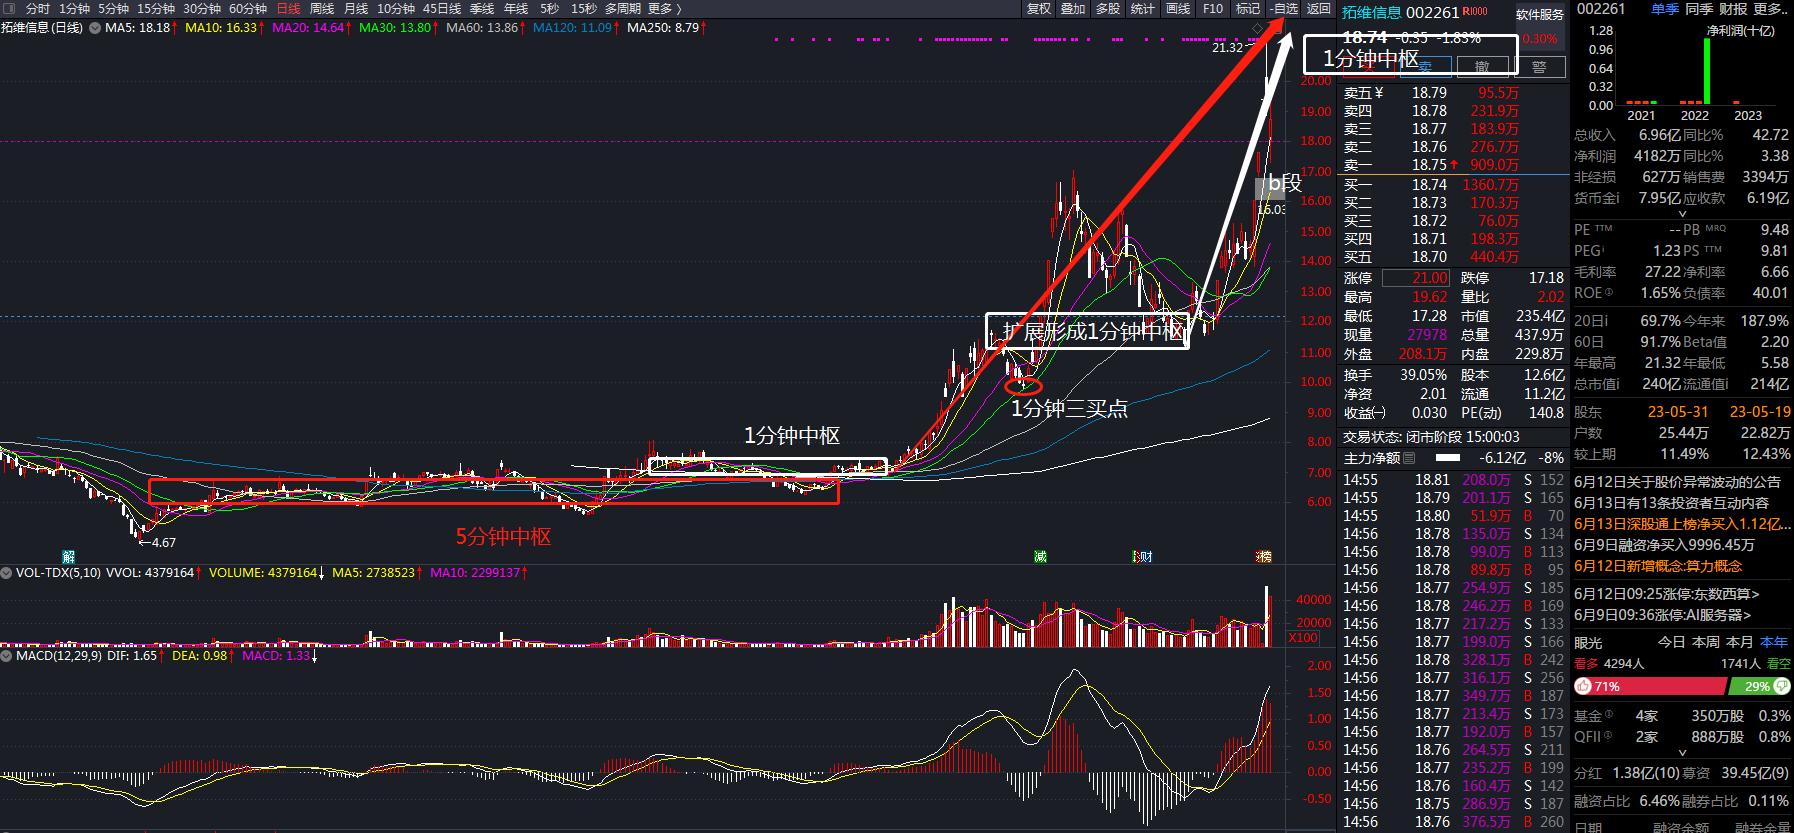Click the orange 榜 marker below the chart
The width and height of the screenshot is (1794, 833).
pyautogui.click(x=1264, y=556)
